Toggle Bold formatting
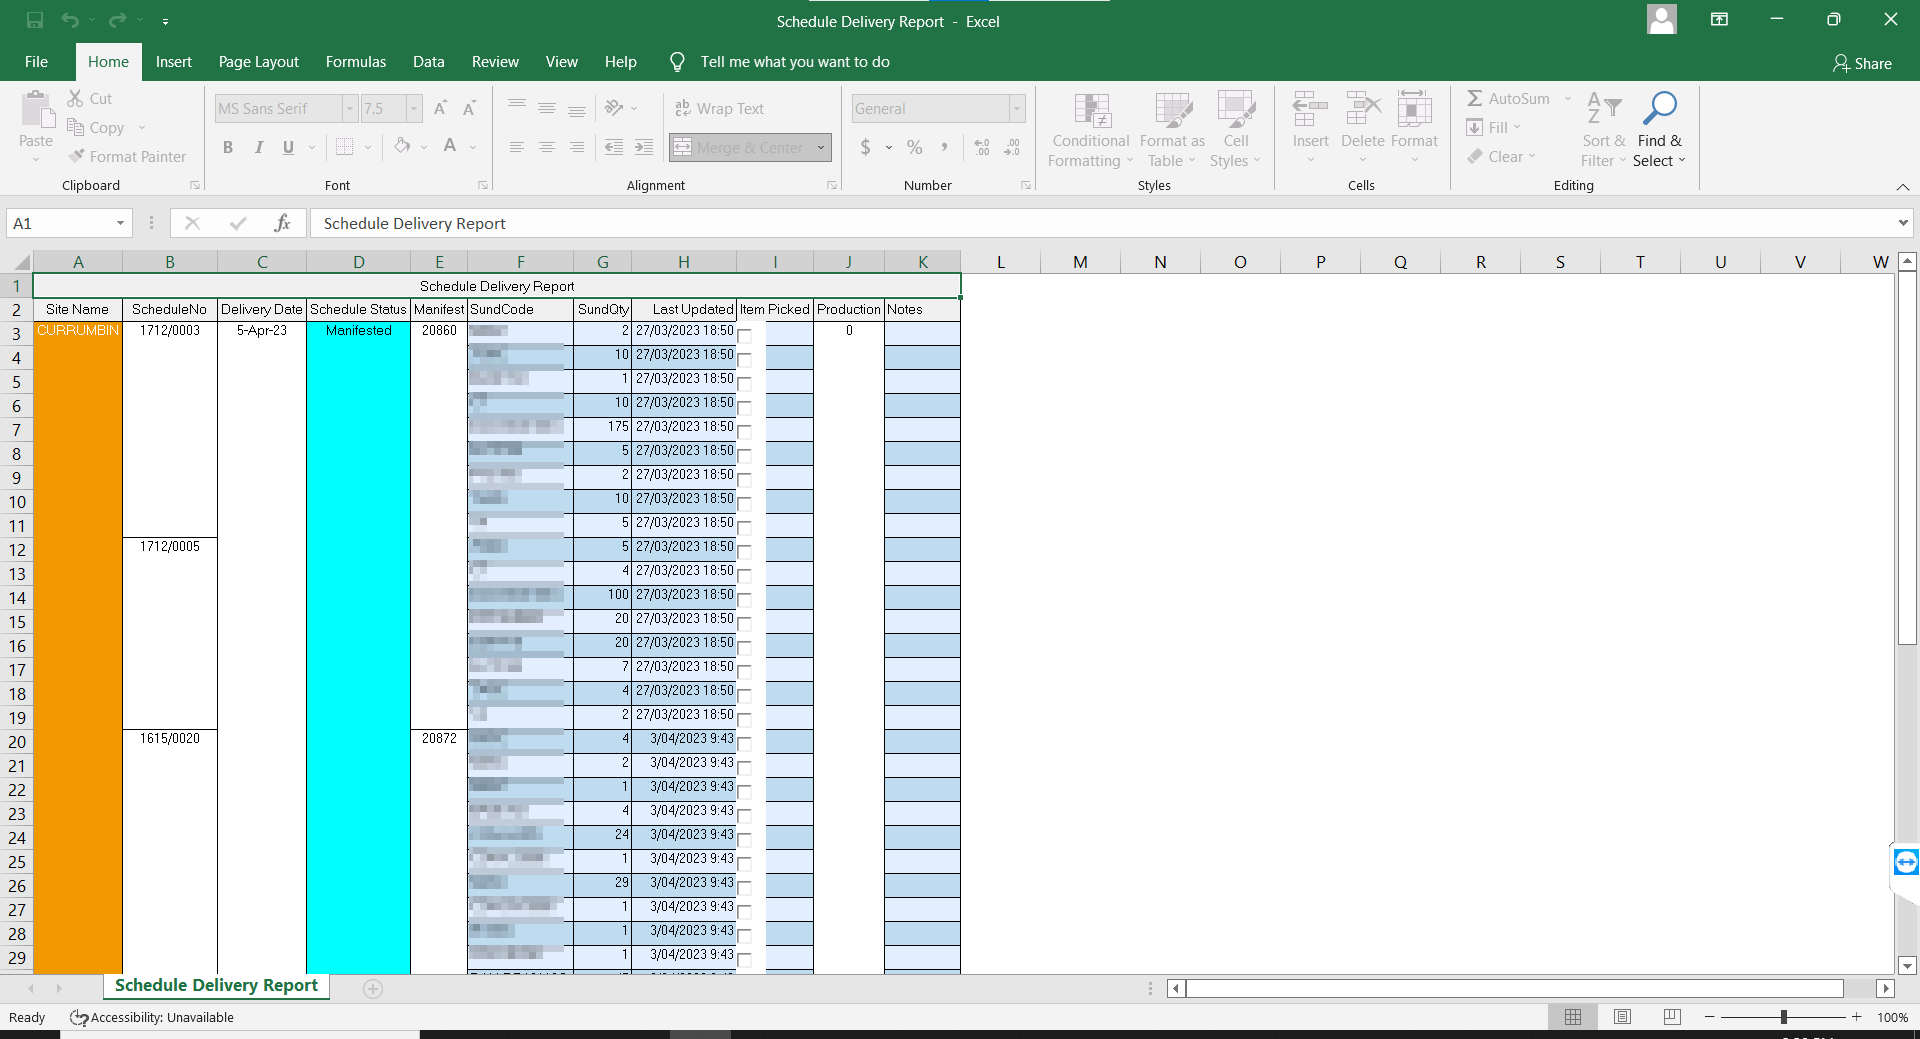The image size is (1920, 1039). click(x=228, y=147)
